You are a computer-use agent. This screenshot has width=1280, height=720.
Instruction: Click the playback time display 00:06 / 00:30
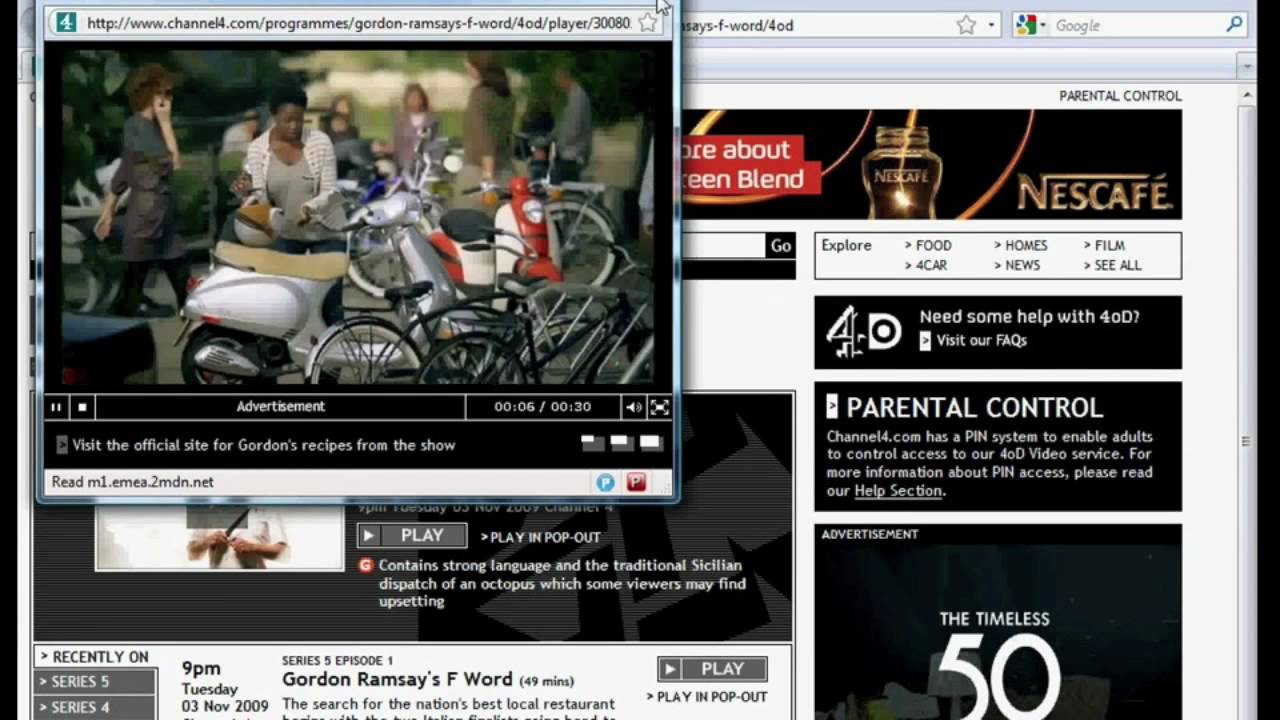click(543, 407)
